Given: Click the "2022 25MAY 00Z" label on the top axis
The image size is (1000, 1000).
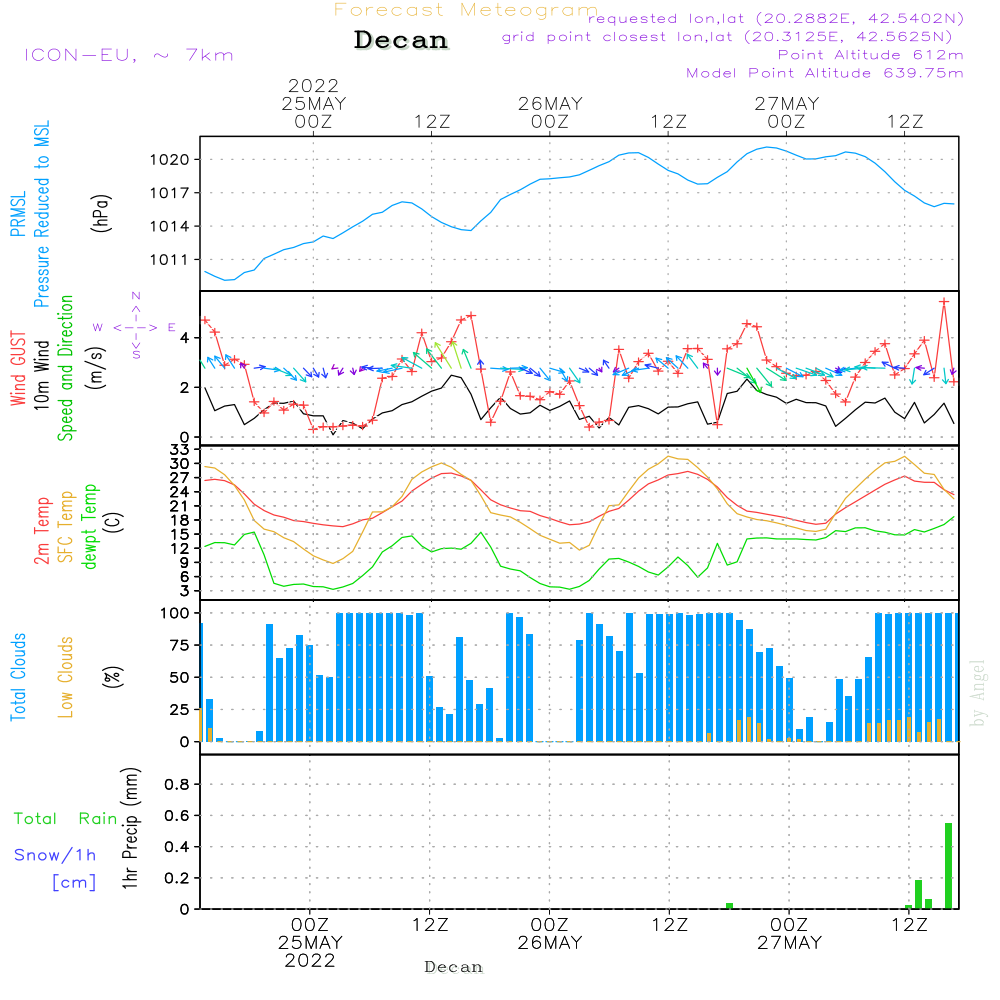Looking at the screenshot, I should pyautogui.click(x=314, y=103).
